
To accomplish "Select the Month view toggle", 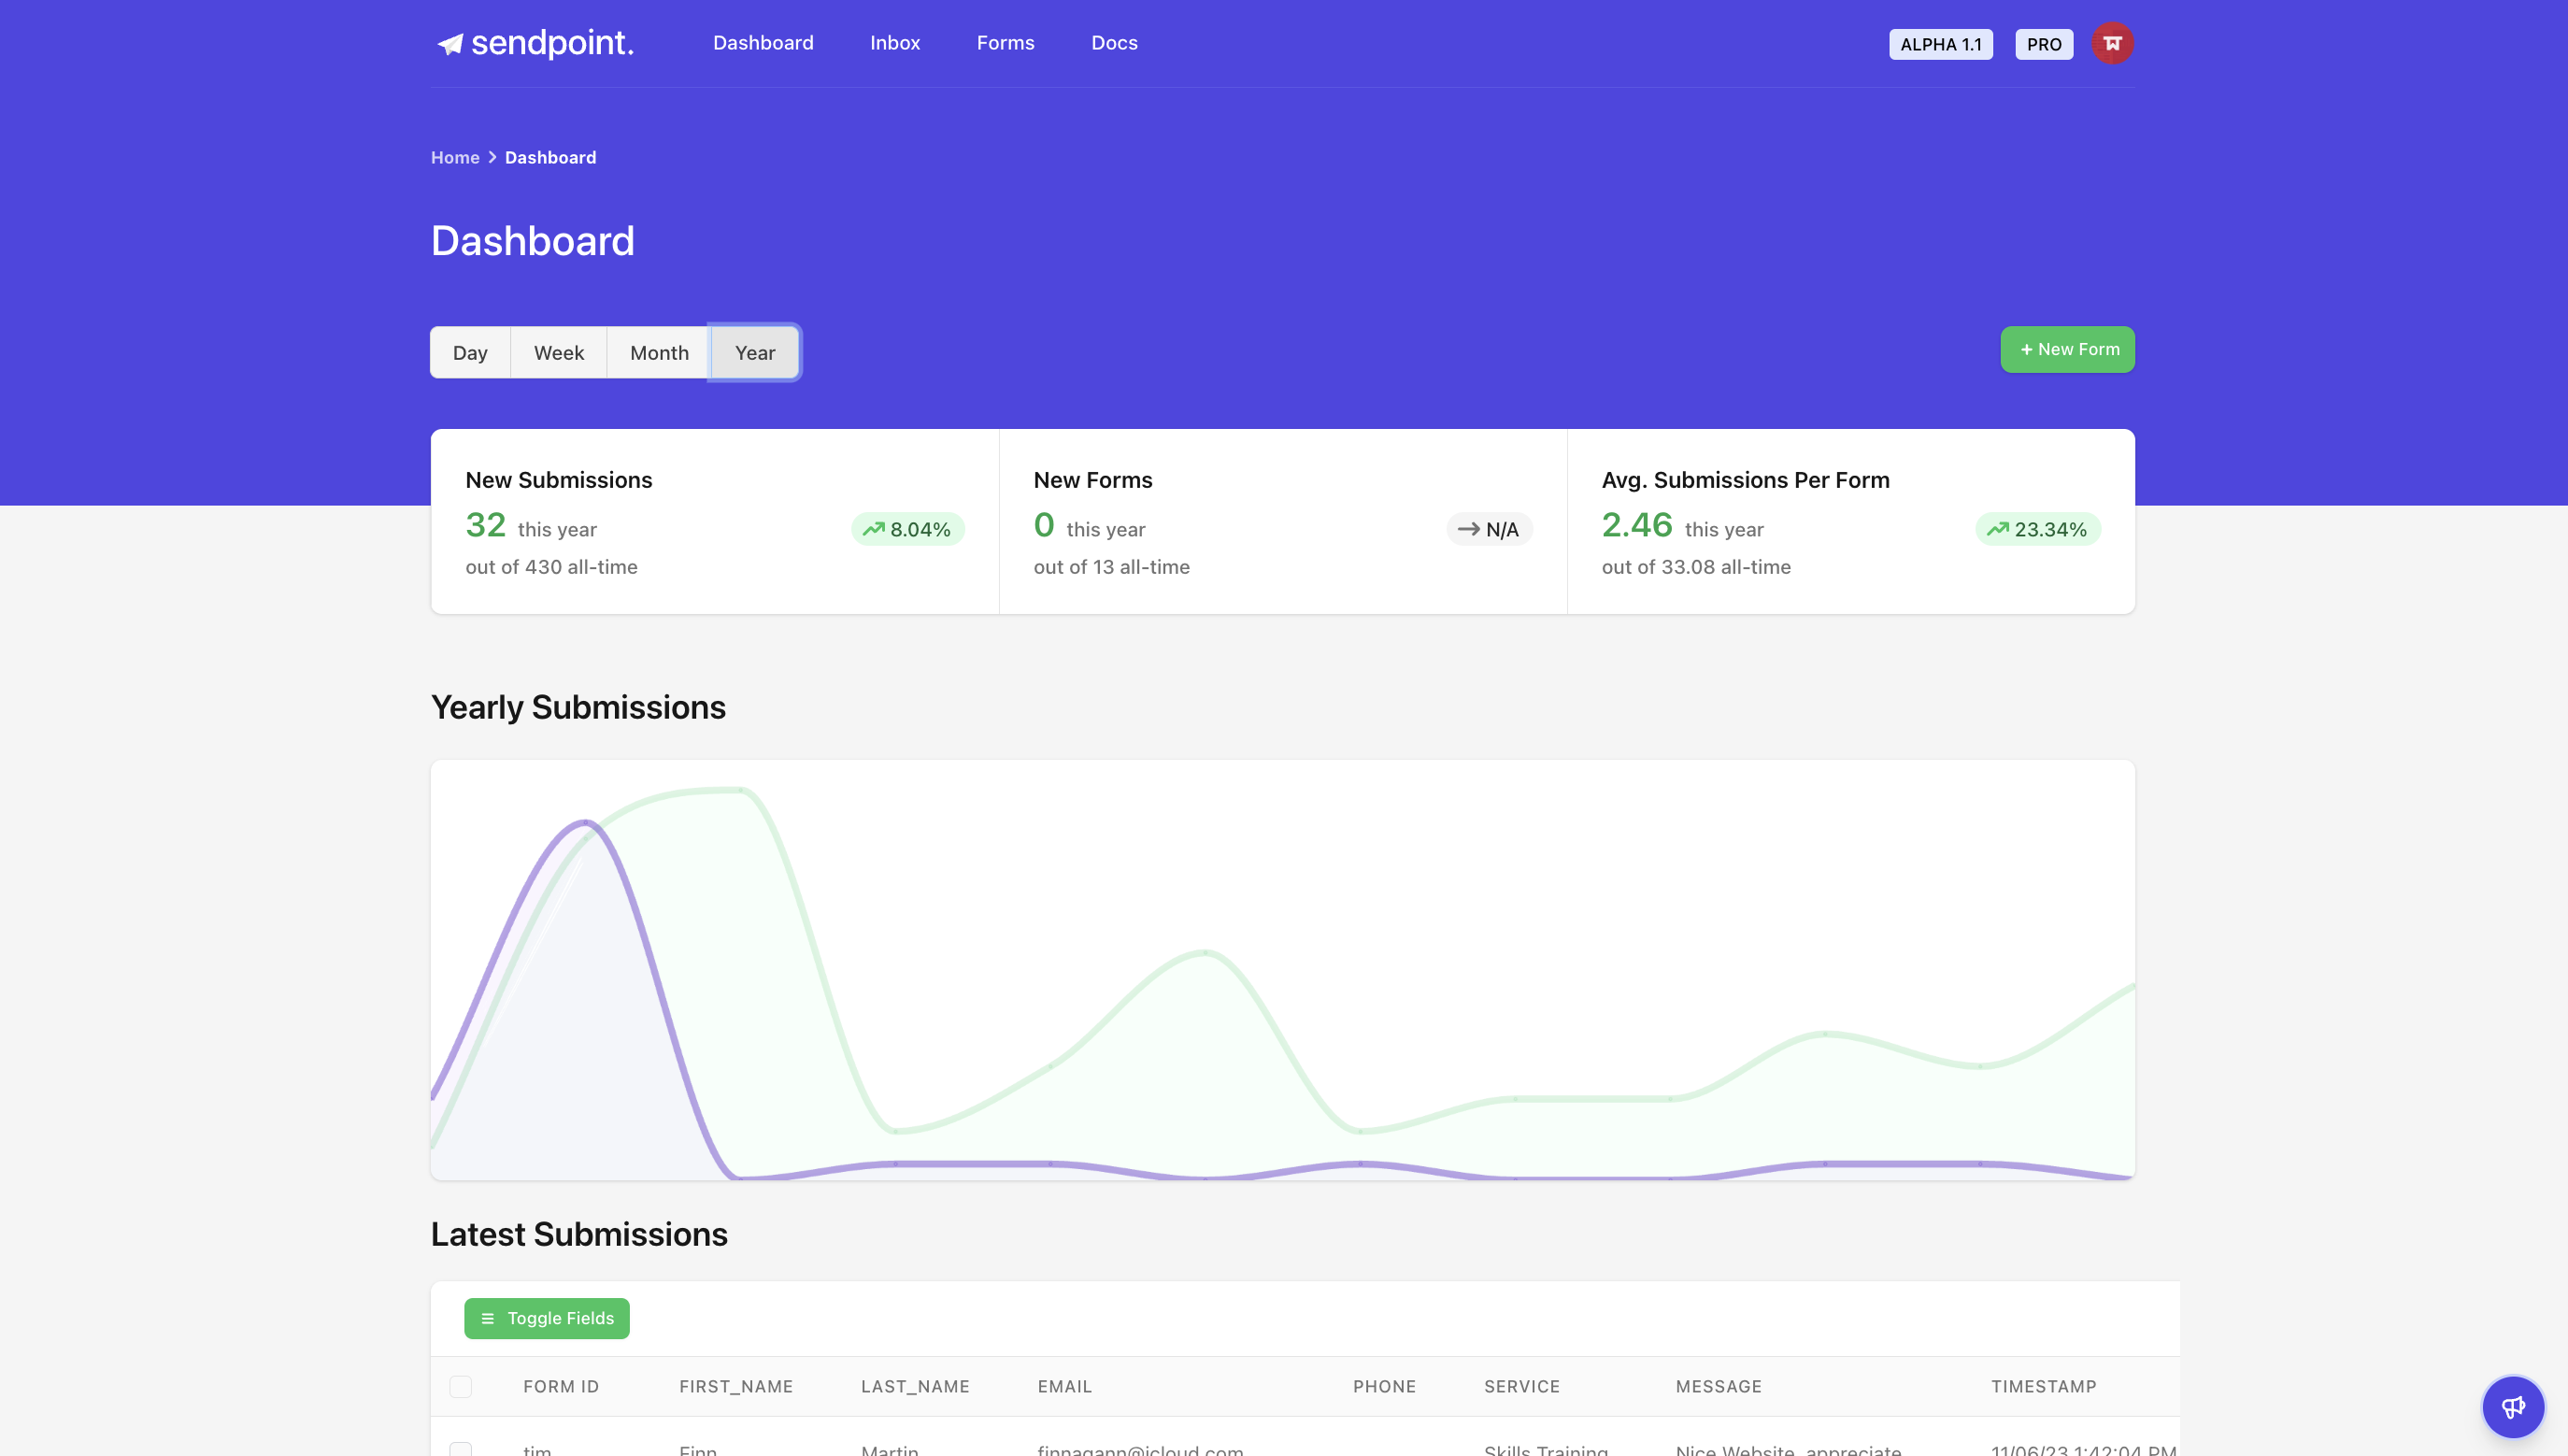I will point(659,352).
